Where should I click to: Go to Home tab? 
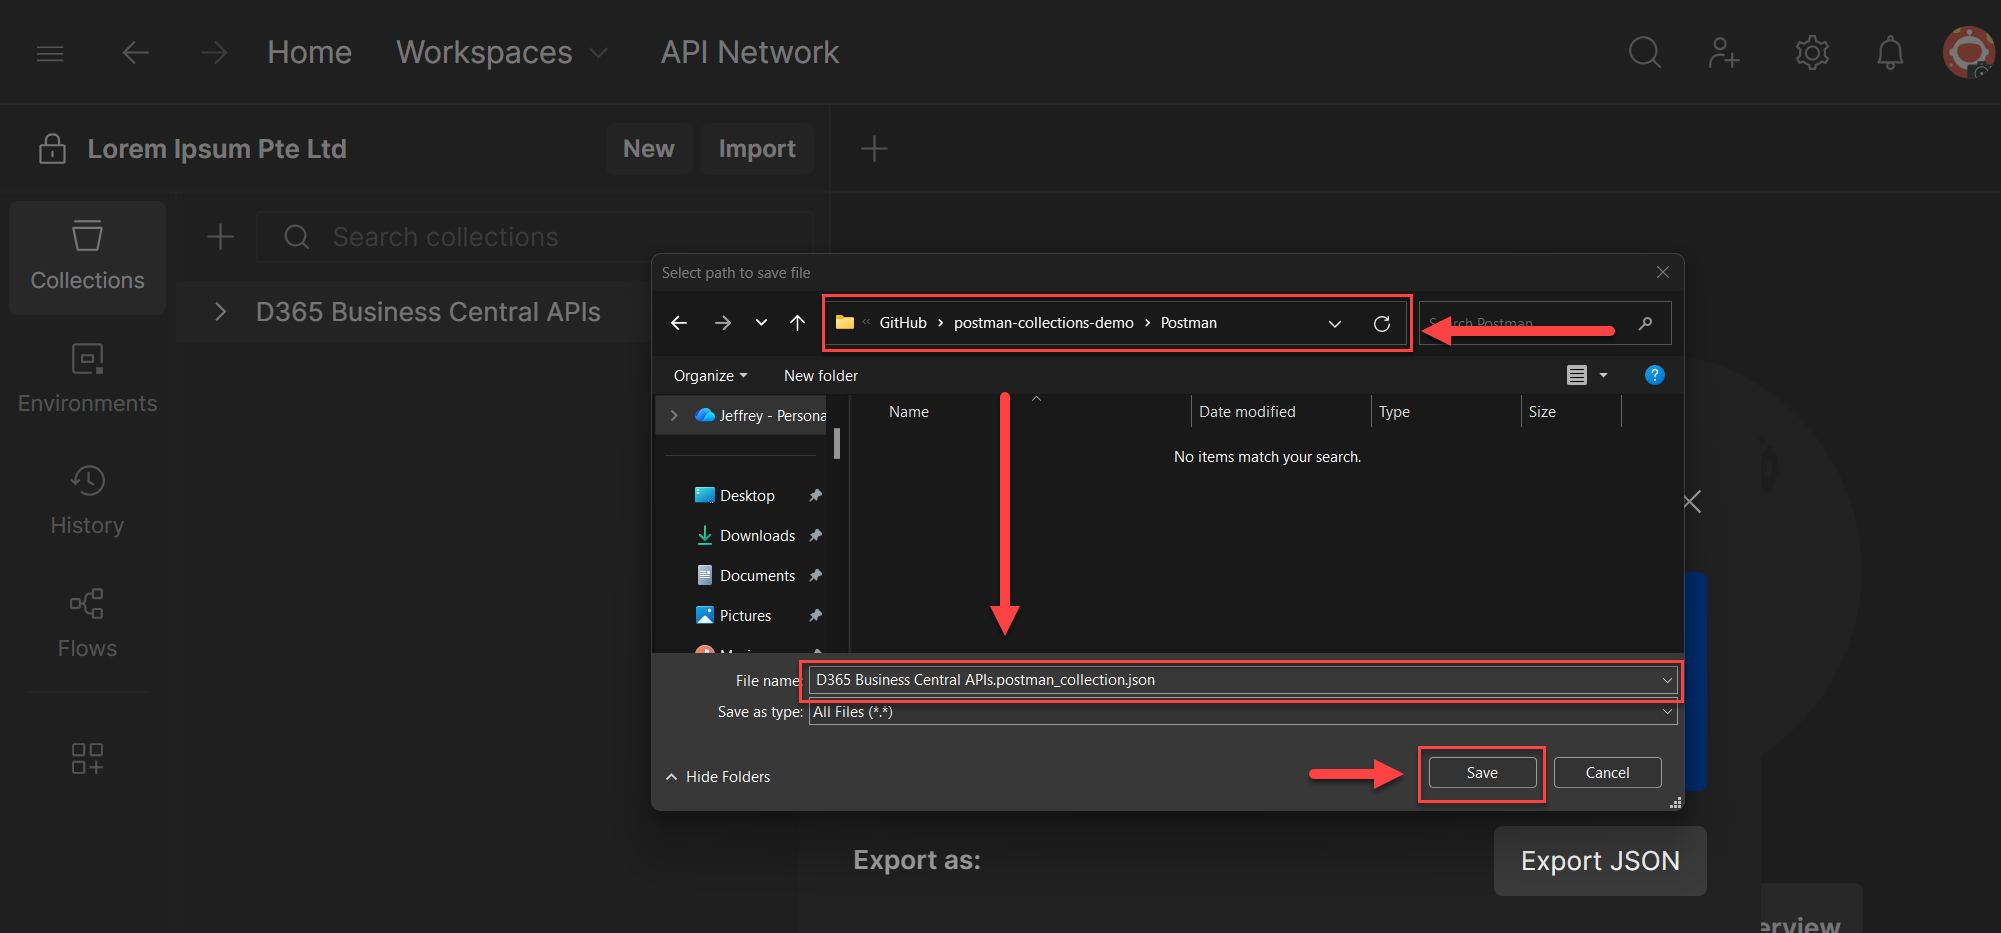coord(309,52)
